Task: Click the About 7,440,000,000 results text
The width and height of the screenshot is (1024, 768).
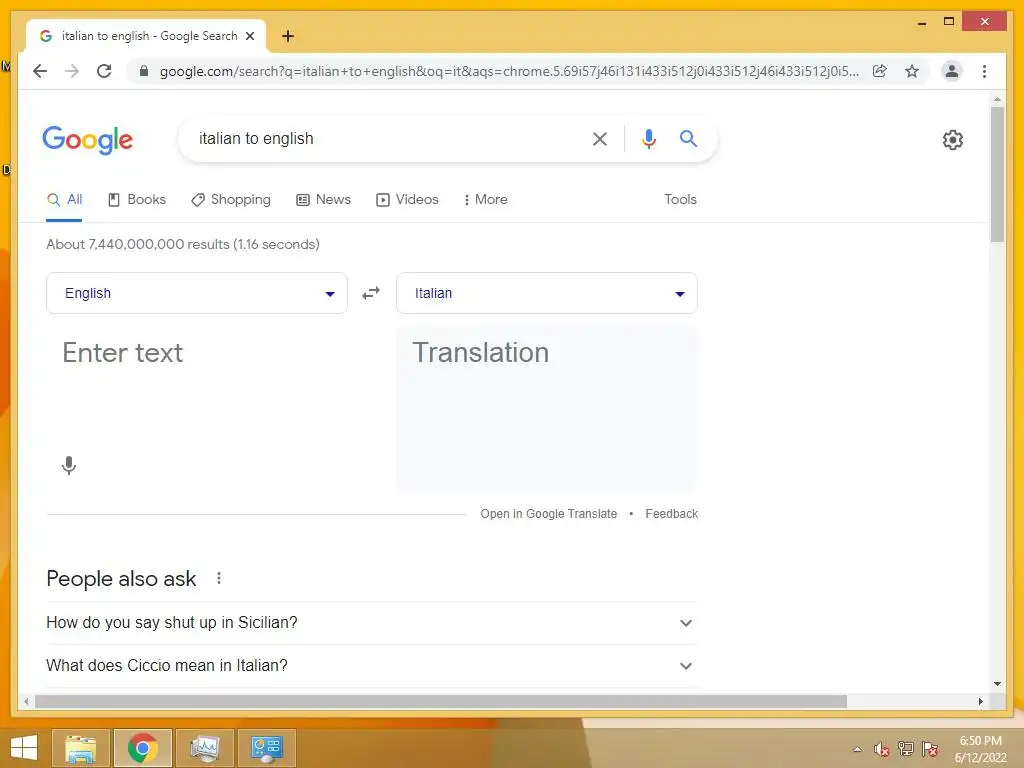Action: [x=183, y=244]
